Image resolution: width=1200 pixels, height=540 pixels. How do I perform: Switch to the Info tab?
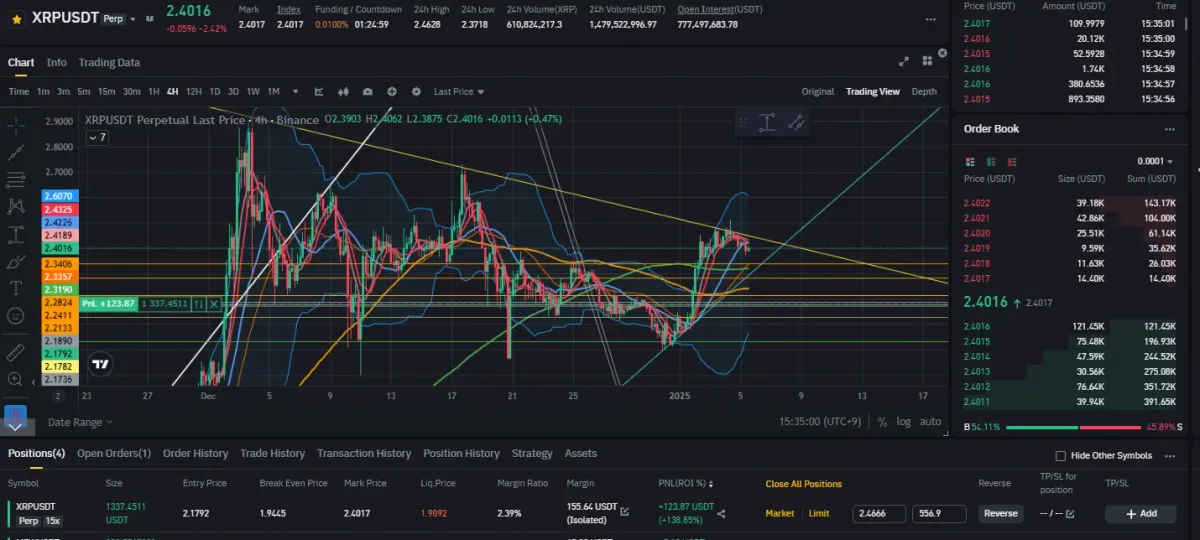[x=56, y=62]
